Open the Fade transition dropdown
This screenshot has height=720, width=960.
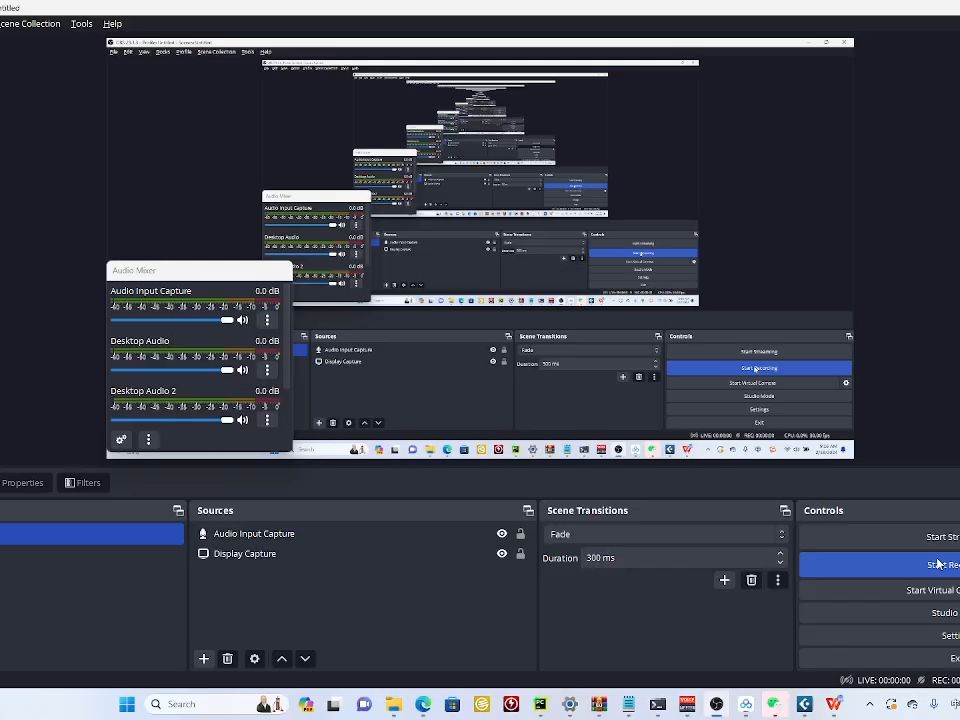point(666,534)
